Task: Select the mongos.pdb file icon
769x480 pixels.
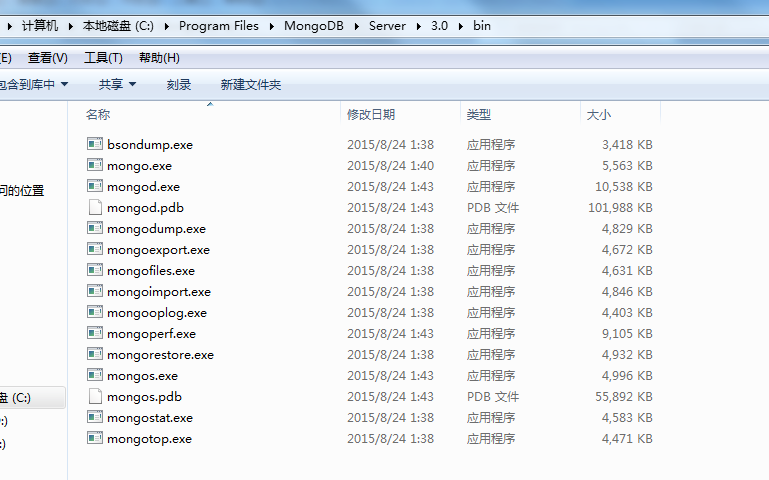Action: click(x=95, y=396)
